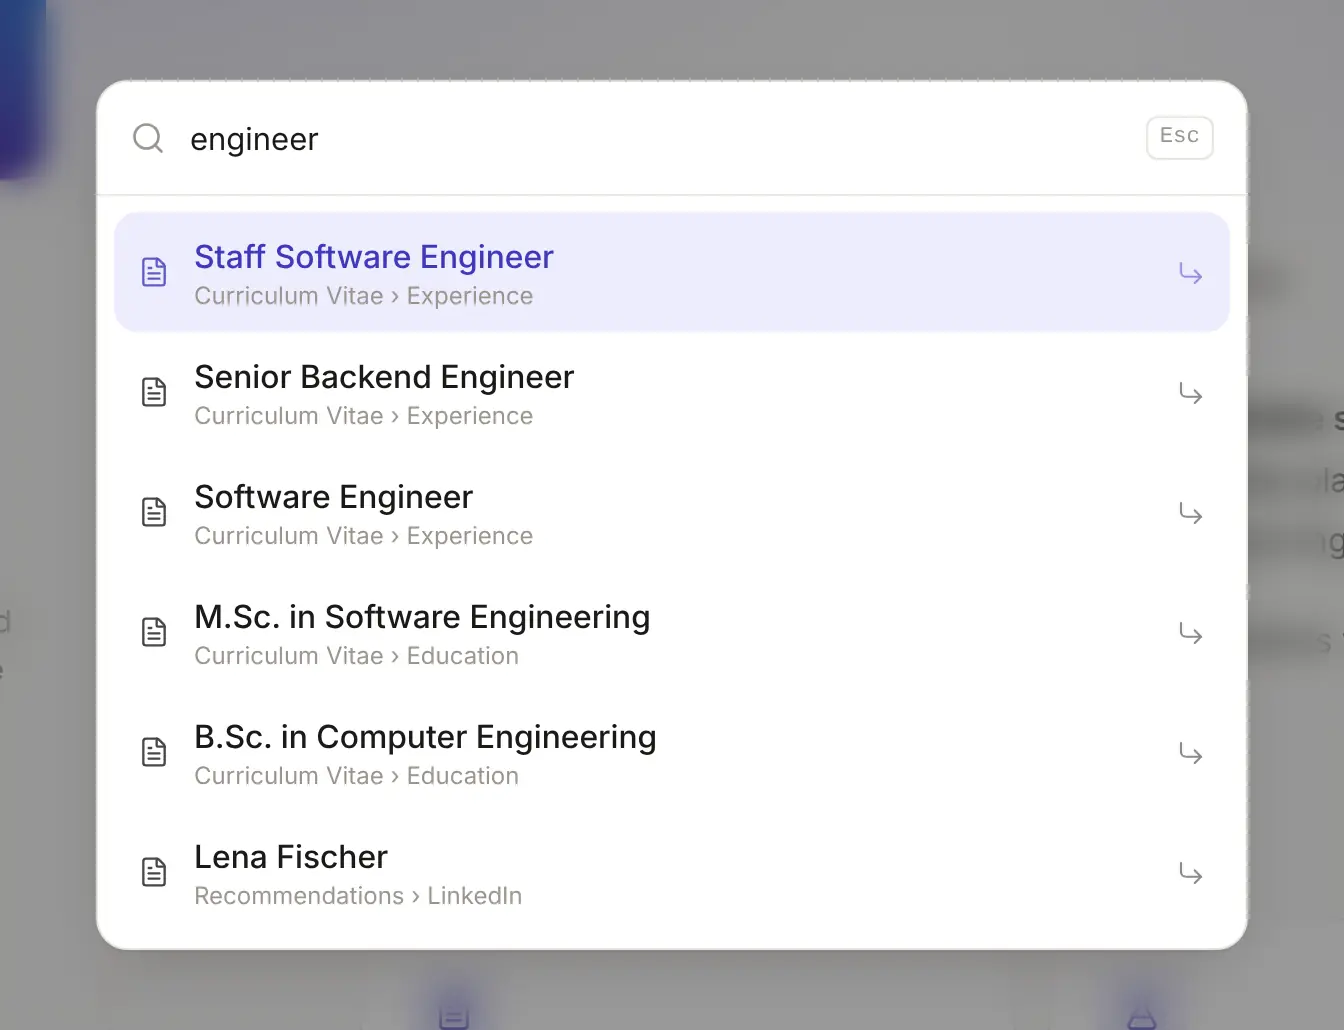1344x1030 pixels.
Task: Click the enter arrow on B.Sc. in Computer Engineering row
Action: tap(1190, 753)
